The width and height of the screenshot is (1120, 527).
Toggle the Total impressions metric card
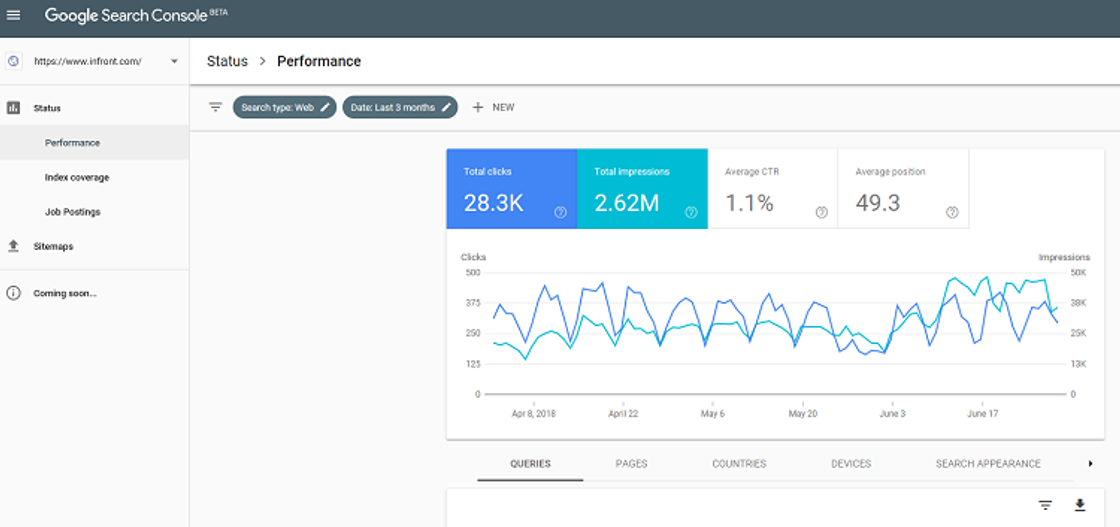pyautogui.click(x=642, y=189)
